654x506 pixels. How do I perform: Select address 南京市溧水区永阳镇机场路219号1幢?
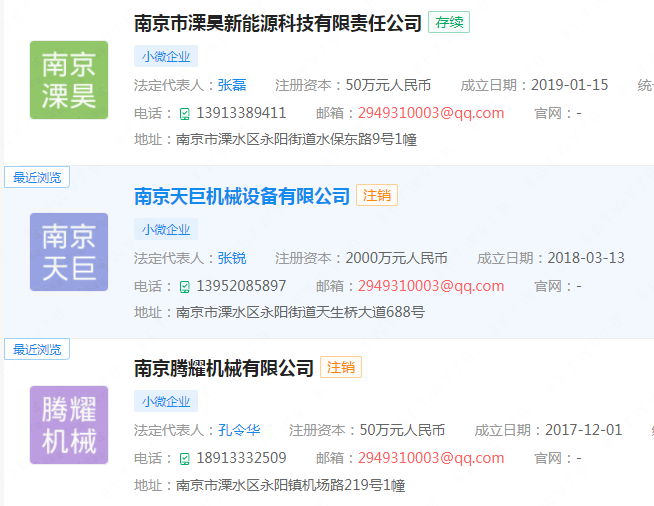(x=290, y=485)
